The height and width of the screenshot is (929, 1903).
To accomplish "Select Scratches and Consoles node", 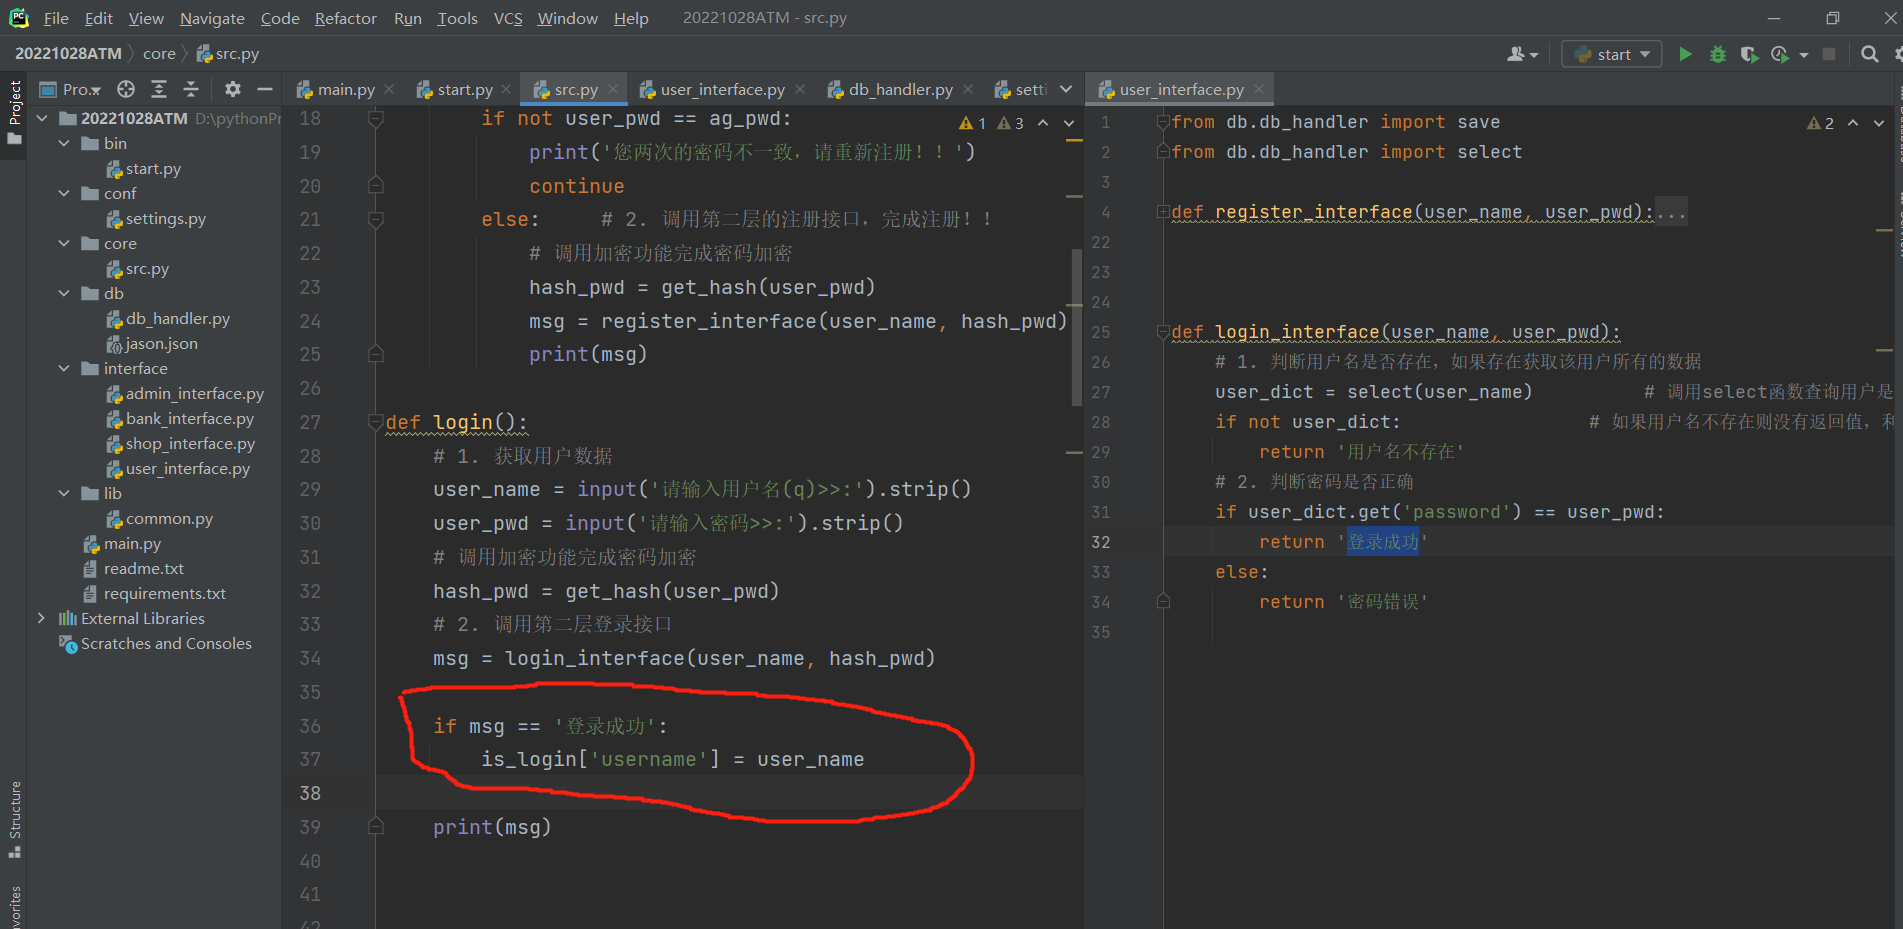I will point(156,643).
